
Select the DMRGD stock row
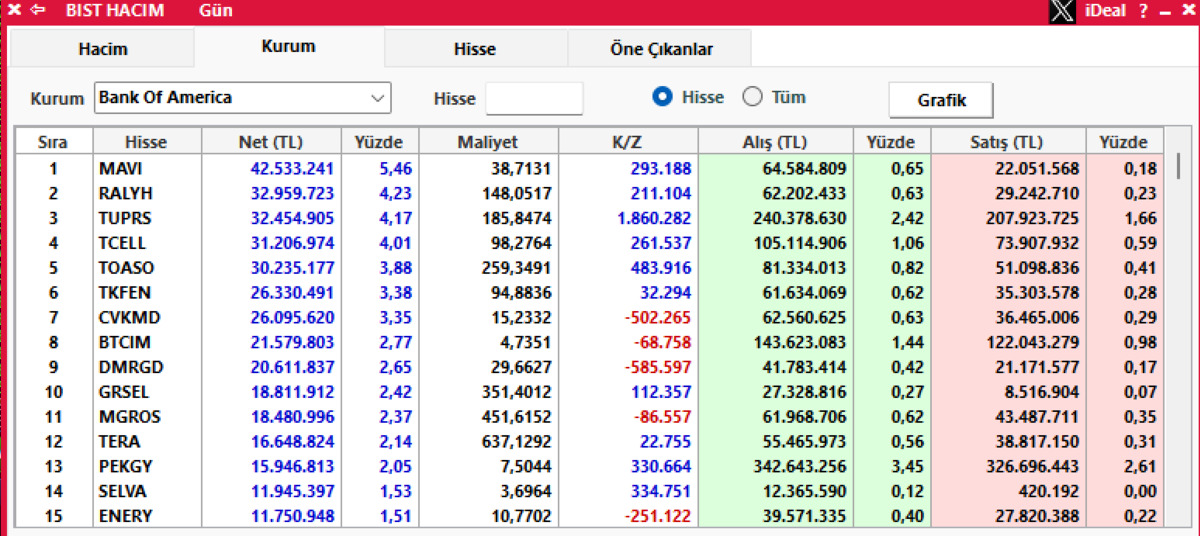pos(590,367)
